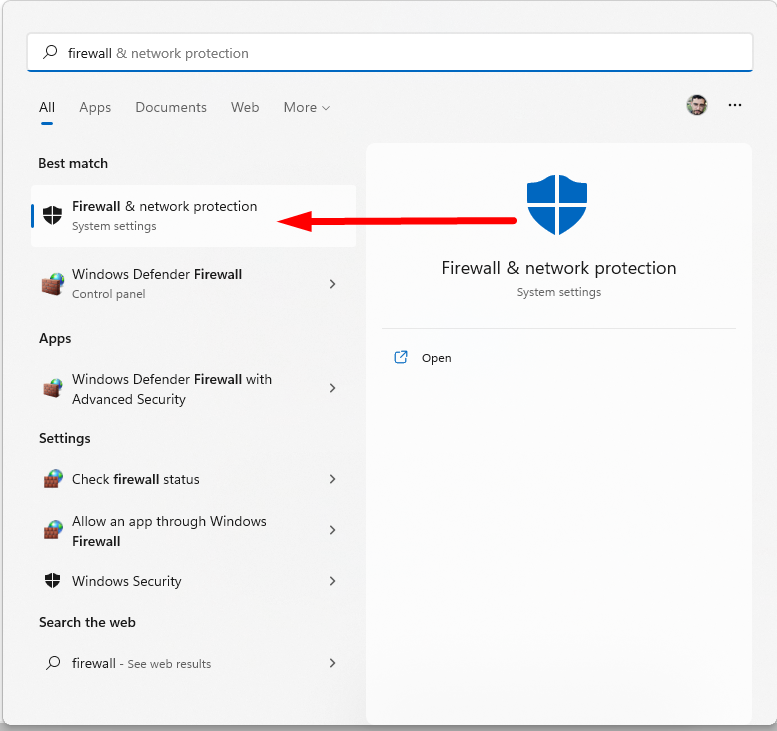Image resolution: width=777 pixels, height=731 pixels.
Task: Open Allow an app through Windows Firewall
Action: pyautogui.click(x=193, y=531)
